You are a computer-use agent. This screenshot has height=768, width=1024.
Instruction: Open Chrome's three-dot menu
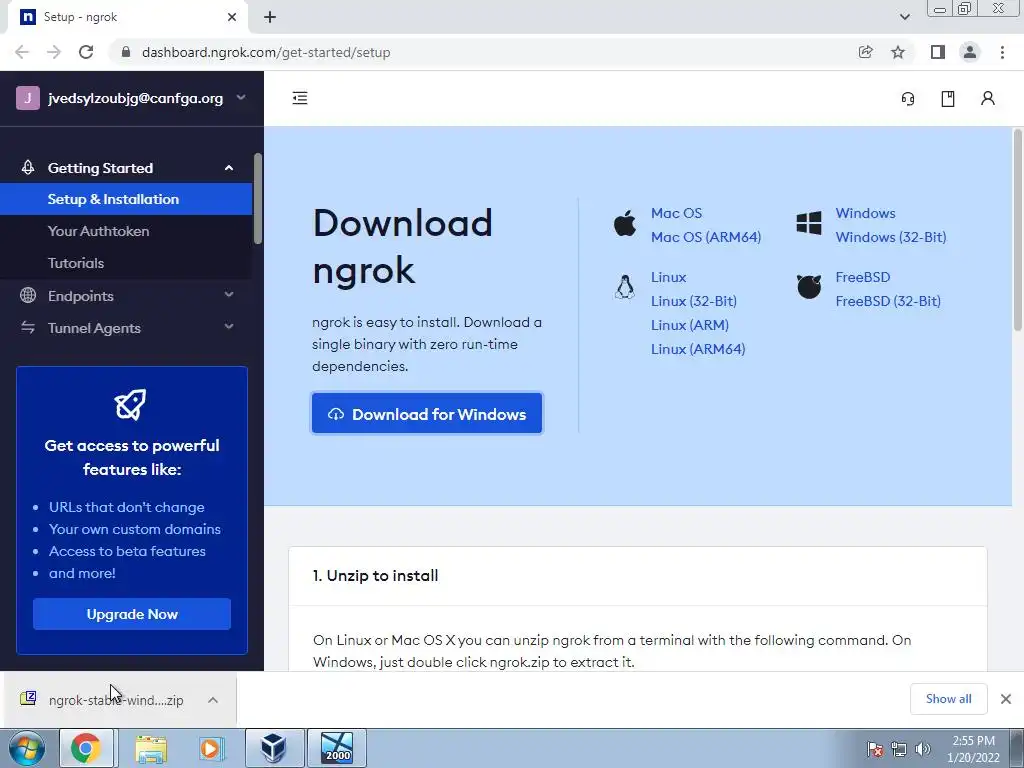tap(1002, 52)
